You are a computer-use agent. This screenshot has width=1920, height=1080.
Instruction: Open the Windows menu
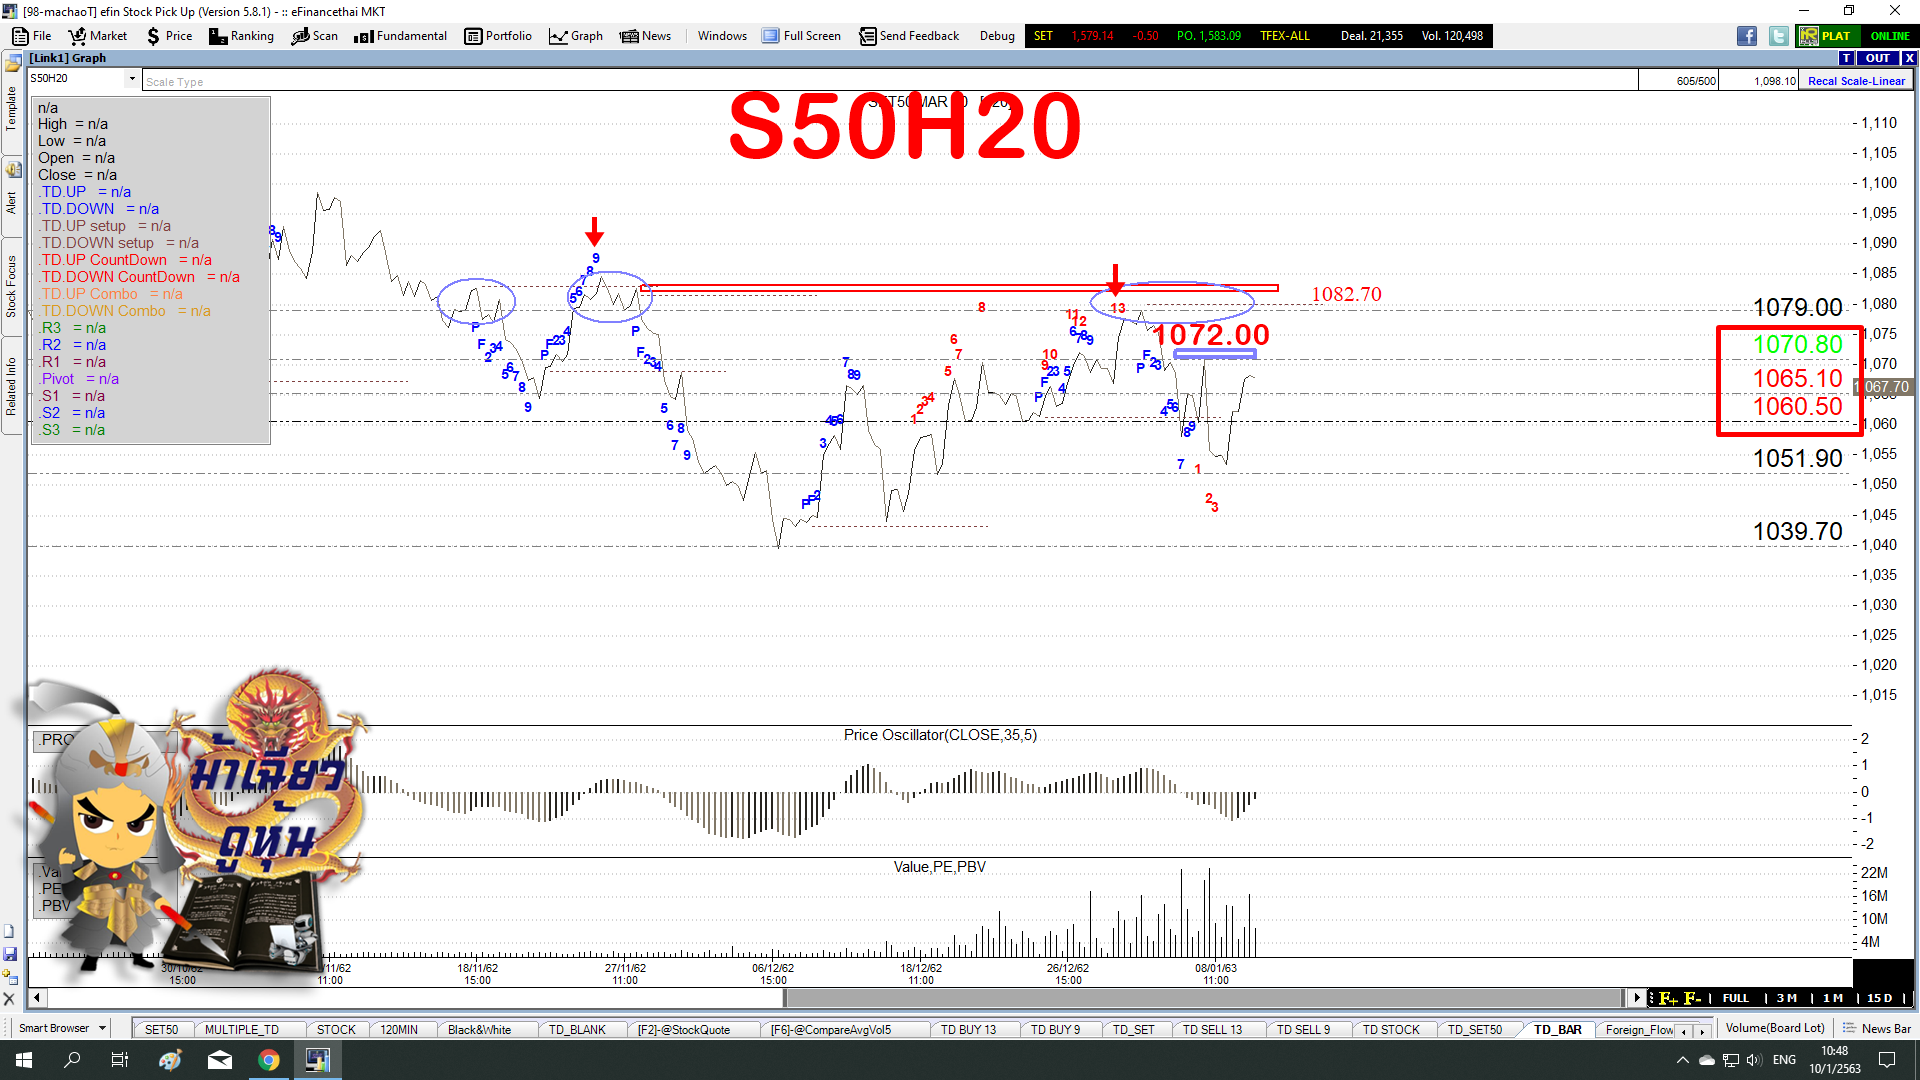pos(722,36)
